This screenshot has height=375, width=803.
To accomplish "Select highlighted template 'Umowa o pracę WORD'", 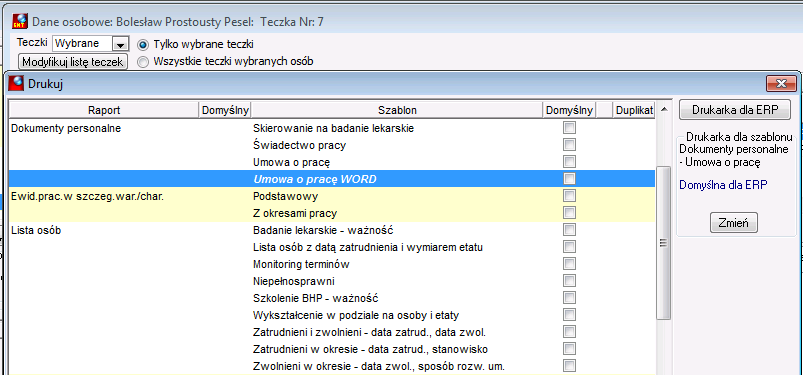I will click(315, 179).
